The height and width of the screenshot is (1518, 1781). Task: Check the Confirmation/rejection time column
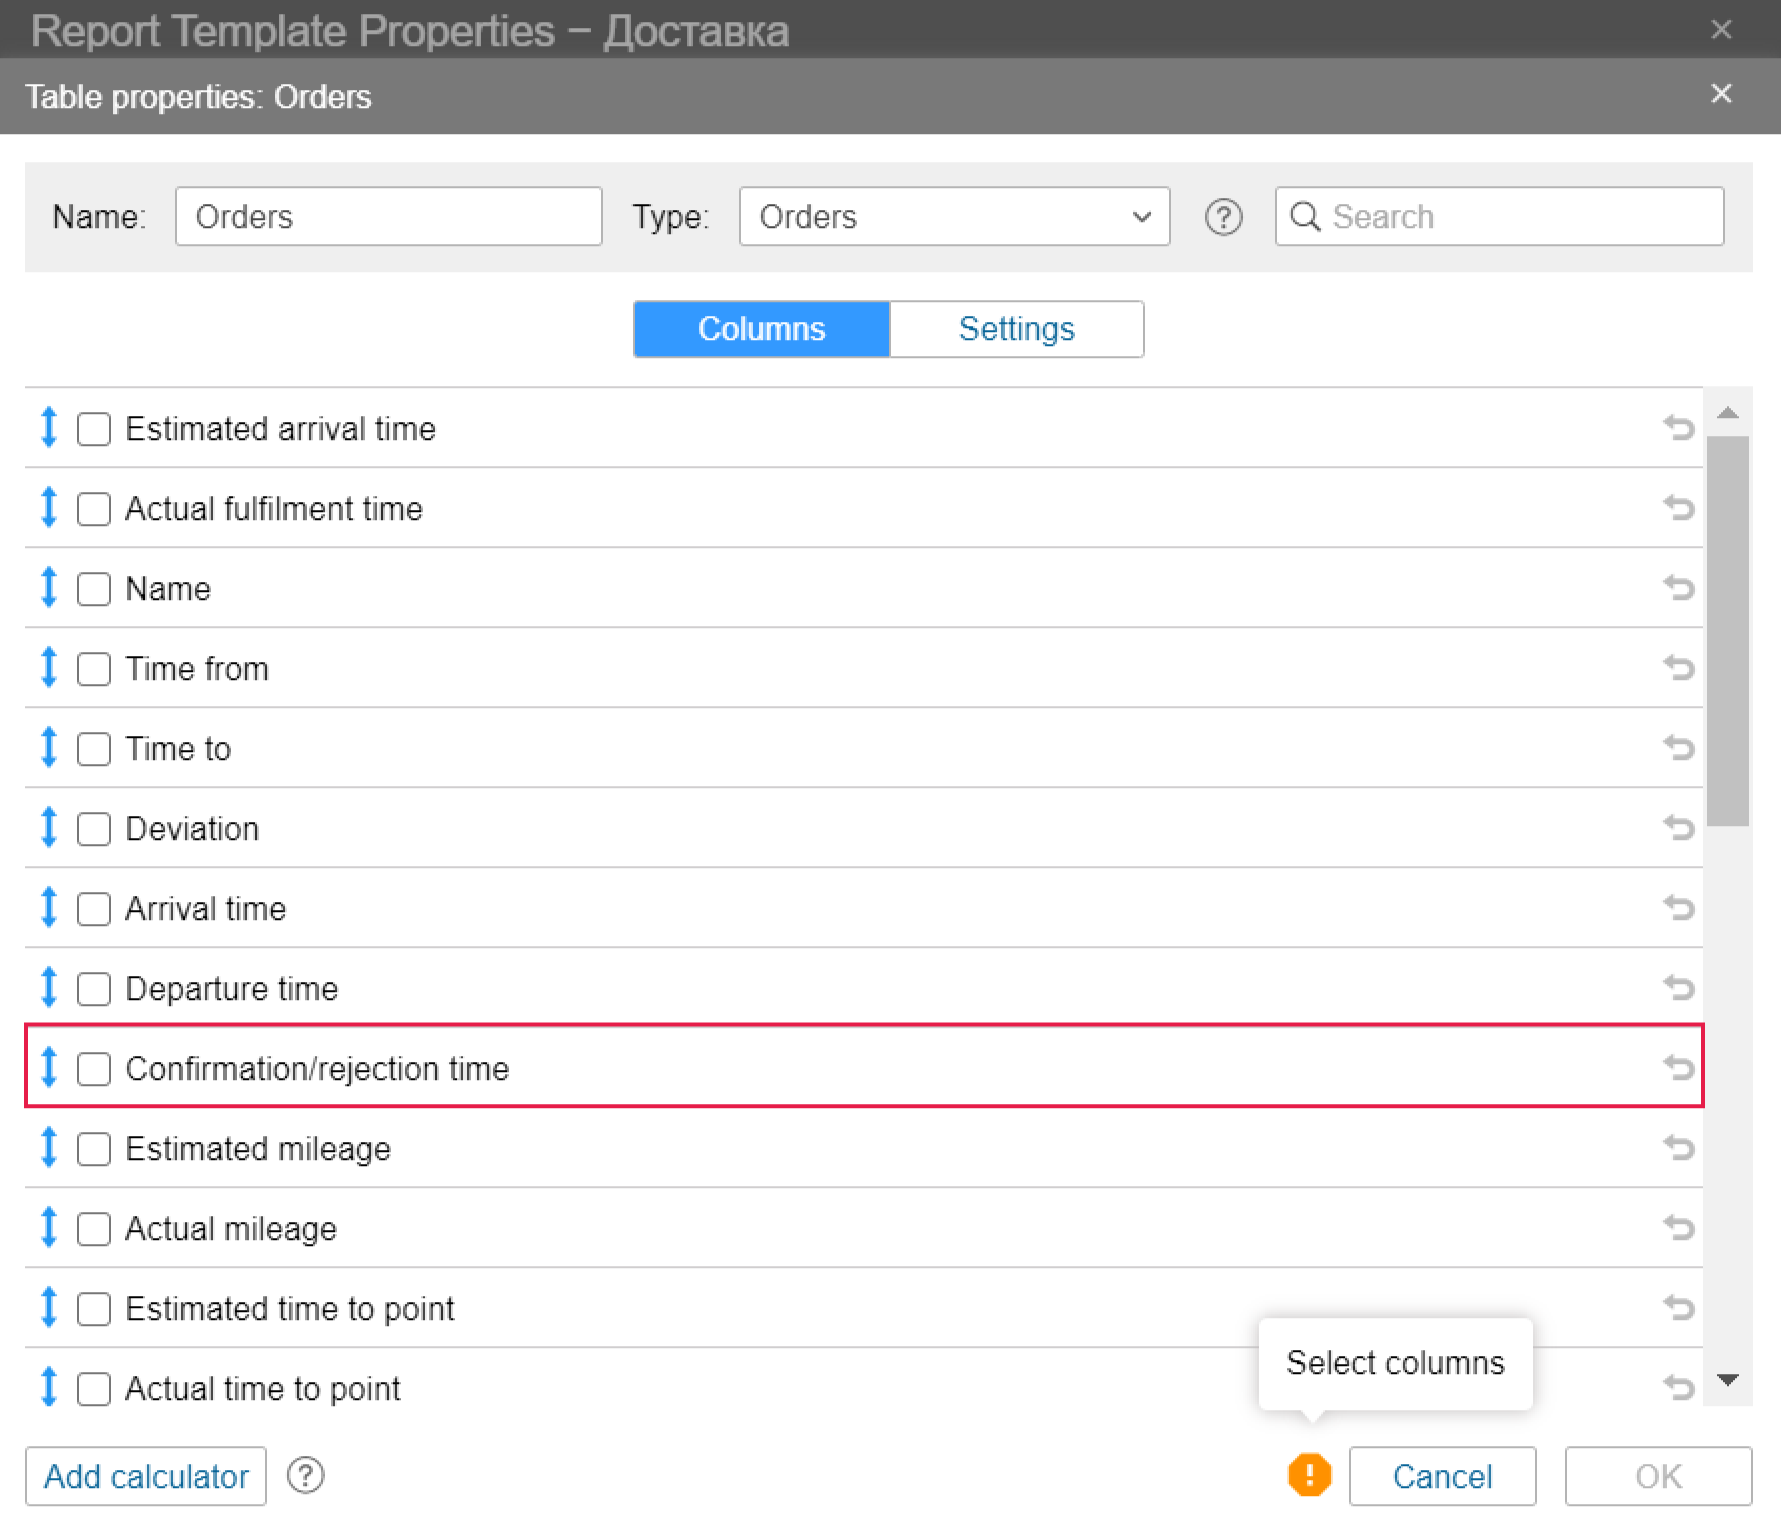coord(94,1069)
